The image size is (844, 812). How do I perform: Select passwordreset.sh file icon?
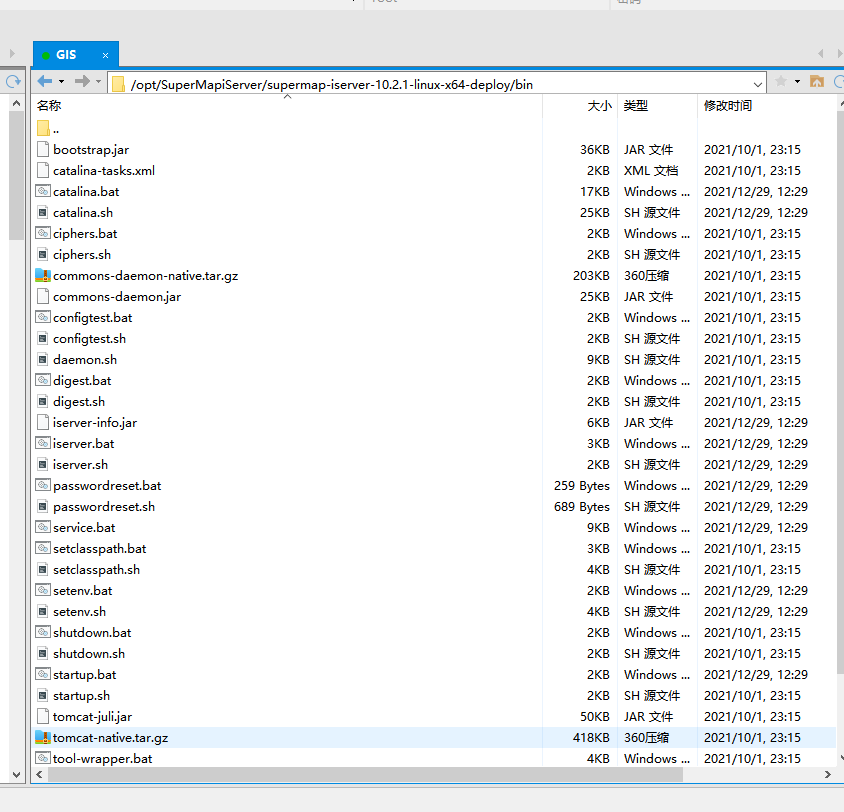click(x=43, y=506)
